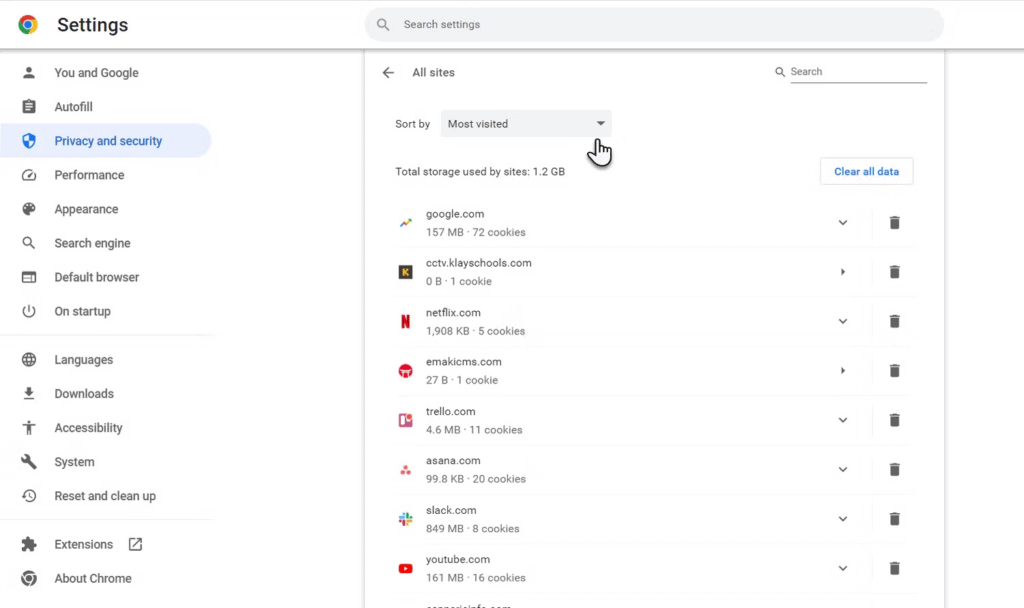Go to Autofill in the sidebar
Image resolution: width=1024 pixels, height=608 pixels.
point(73,107)
